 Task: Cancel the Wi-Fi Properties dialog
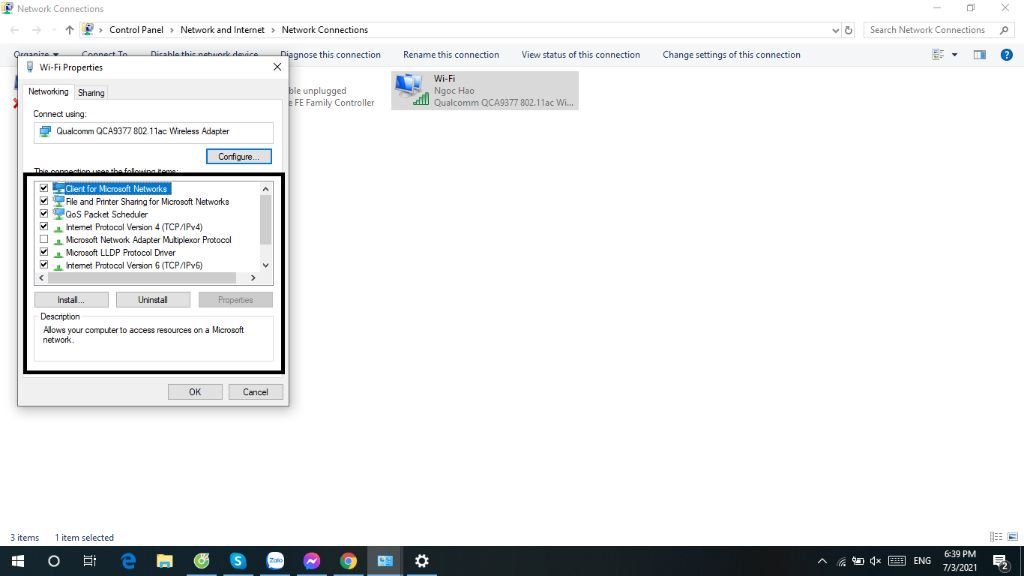tap(255, 392)
